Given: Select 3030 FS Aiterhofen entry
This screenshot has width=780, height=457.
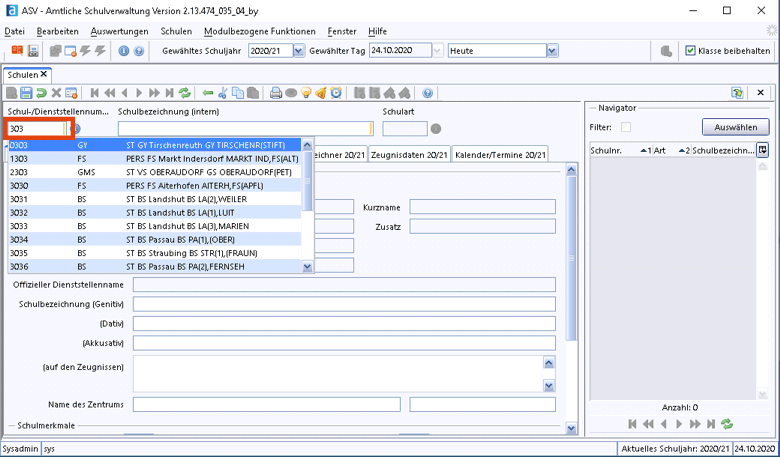Looking at the screenshot, I should [x=155, y=185].
